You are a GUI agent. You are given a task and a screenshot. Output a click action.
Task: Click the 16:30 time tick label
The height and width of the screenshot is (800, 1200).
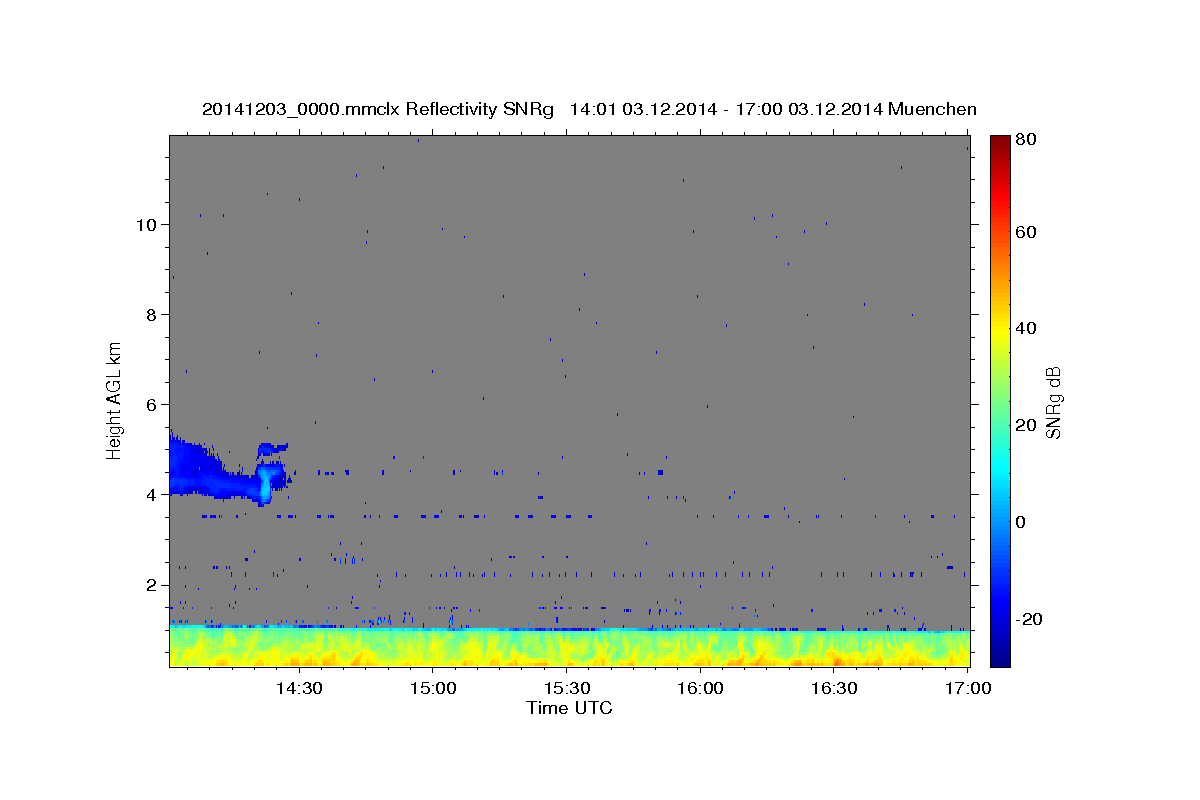pos(834,688)
